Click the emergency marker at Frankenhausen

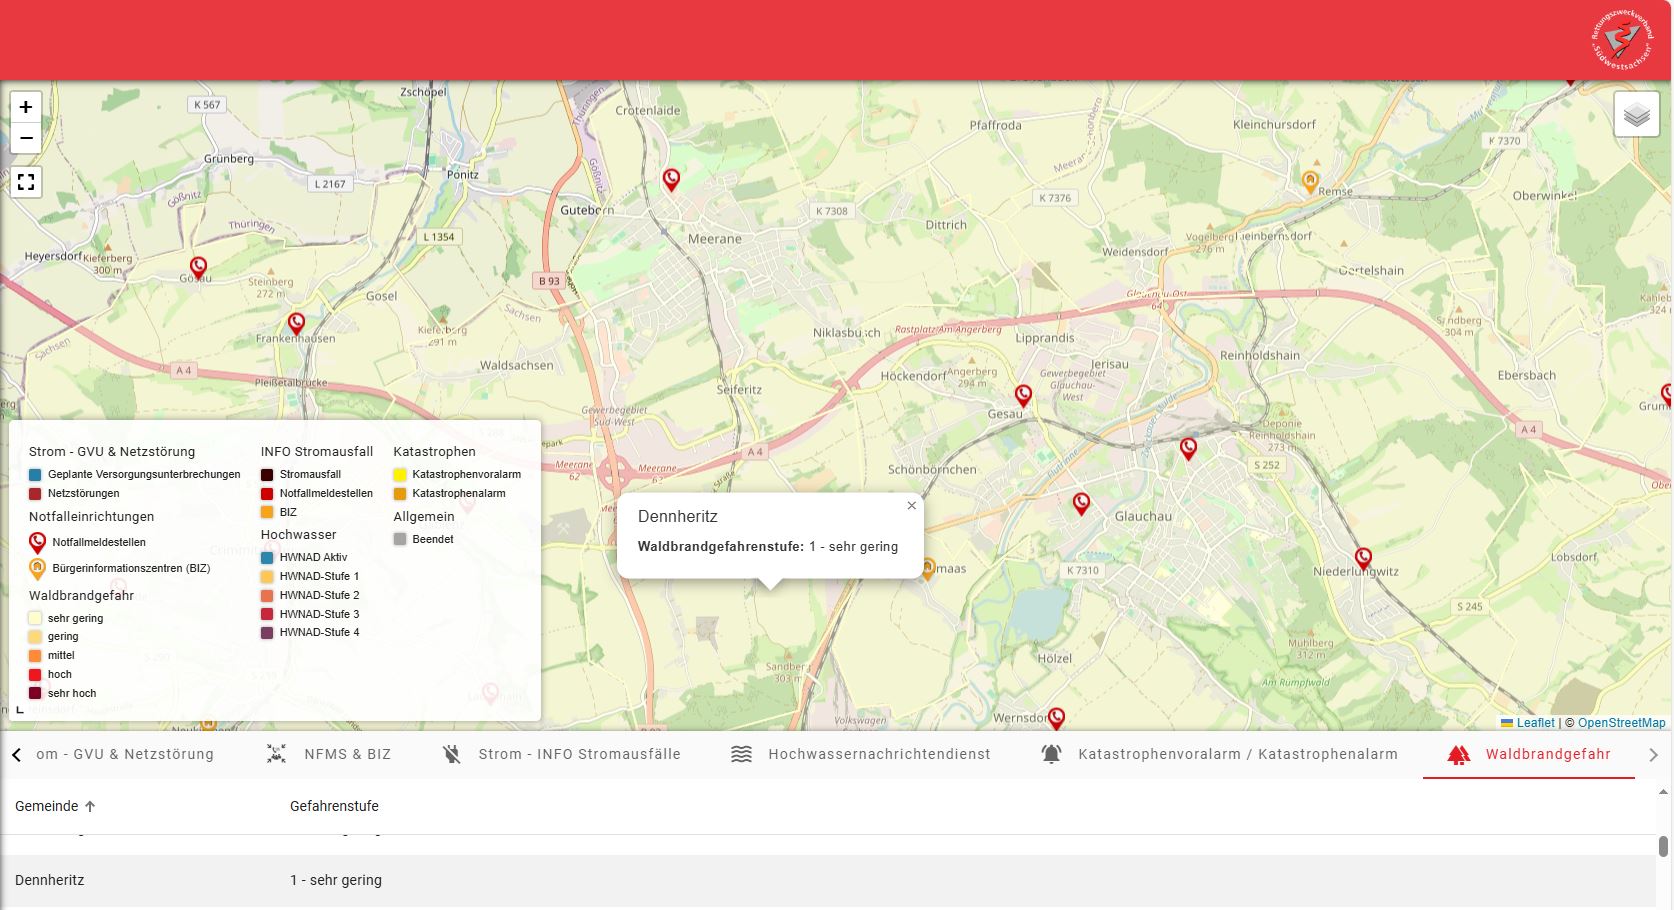[x=296, y=323]
